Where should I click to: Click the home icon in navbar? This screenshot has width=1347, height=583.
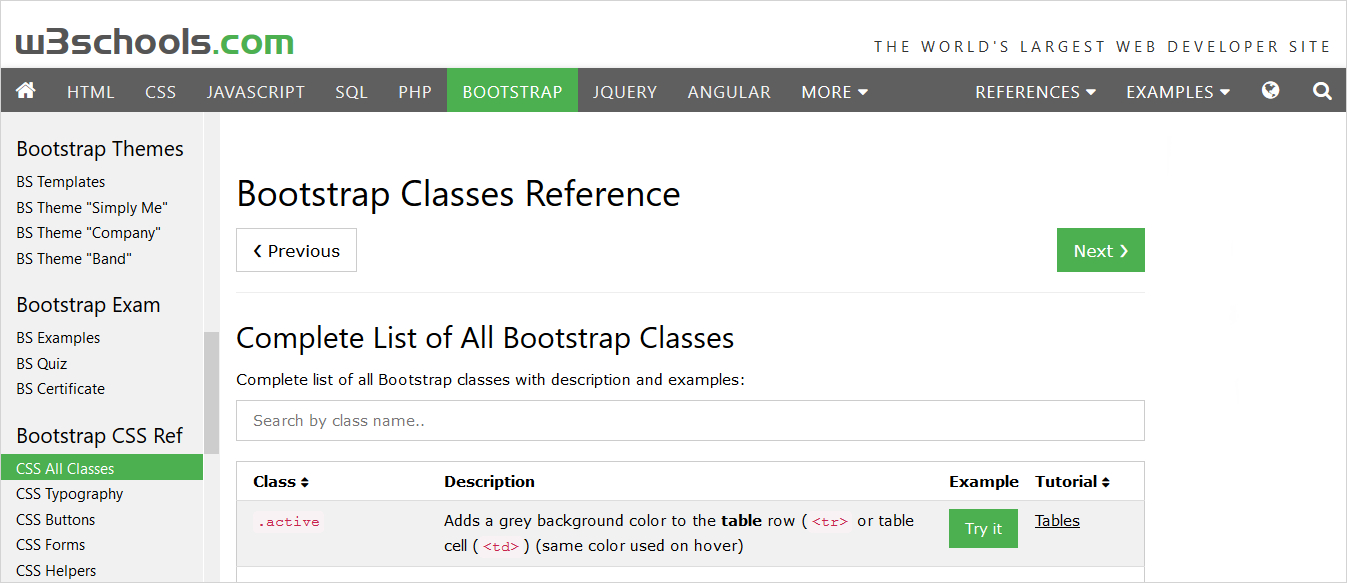(x=26, y=91)
